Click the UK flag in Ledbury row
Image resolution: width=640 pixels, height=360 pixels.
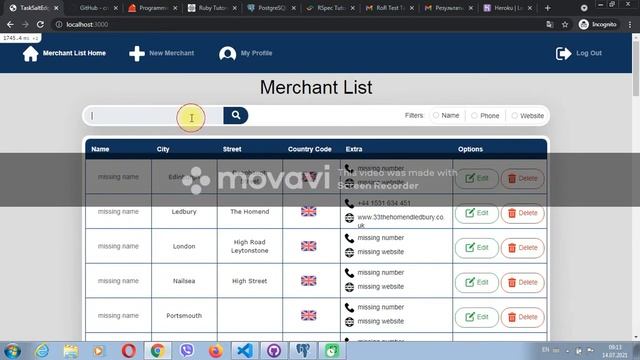309,211
